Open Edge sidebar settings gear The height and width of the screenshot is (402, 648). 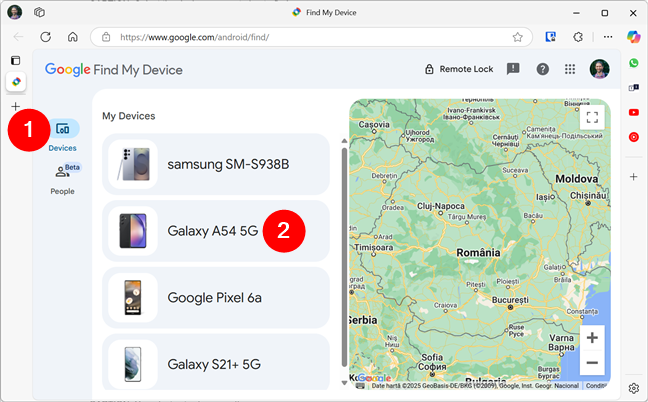coord(634,388)
